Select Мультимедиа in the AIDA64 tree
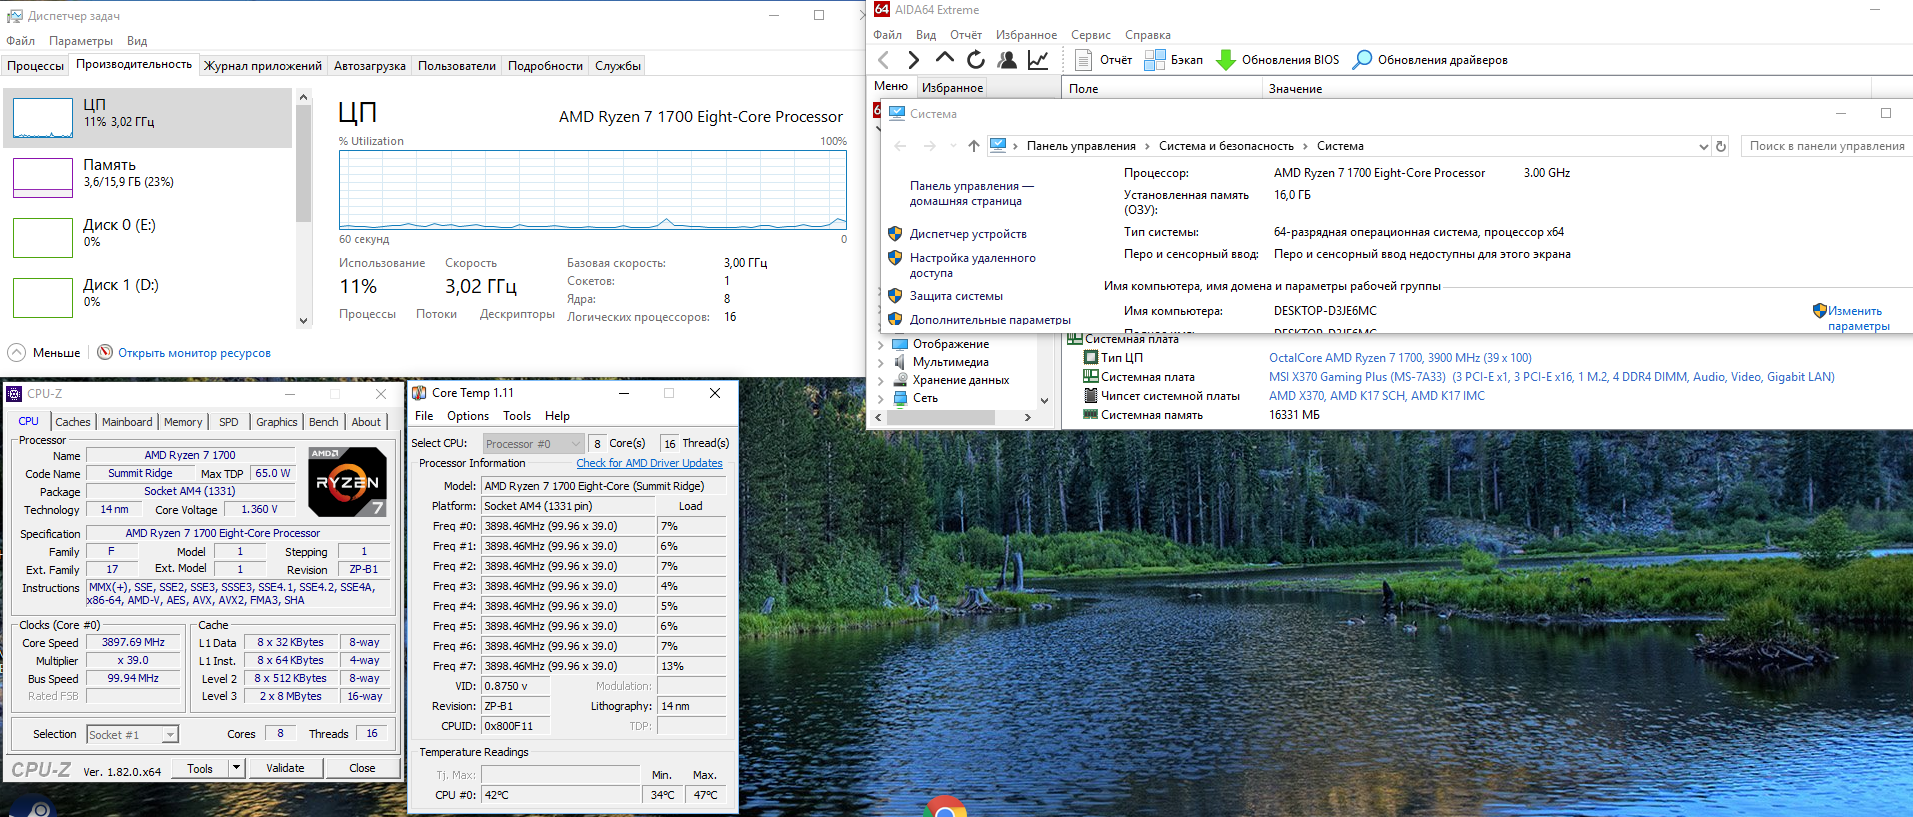Viewport: 1913px width, 817px height. [950, 362]
